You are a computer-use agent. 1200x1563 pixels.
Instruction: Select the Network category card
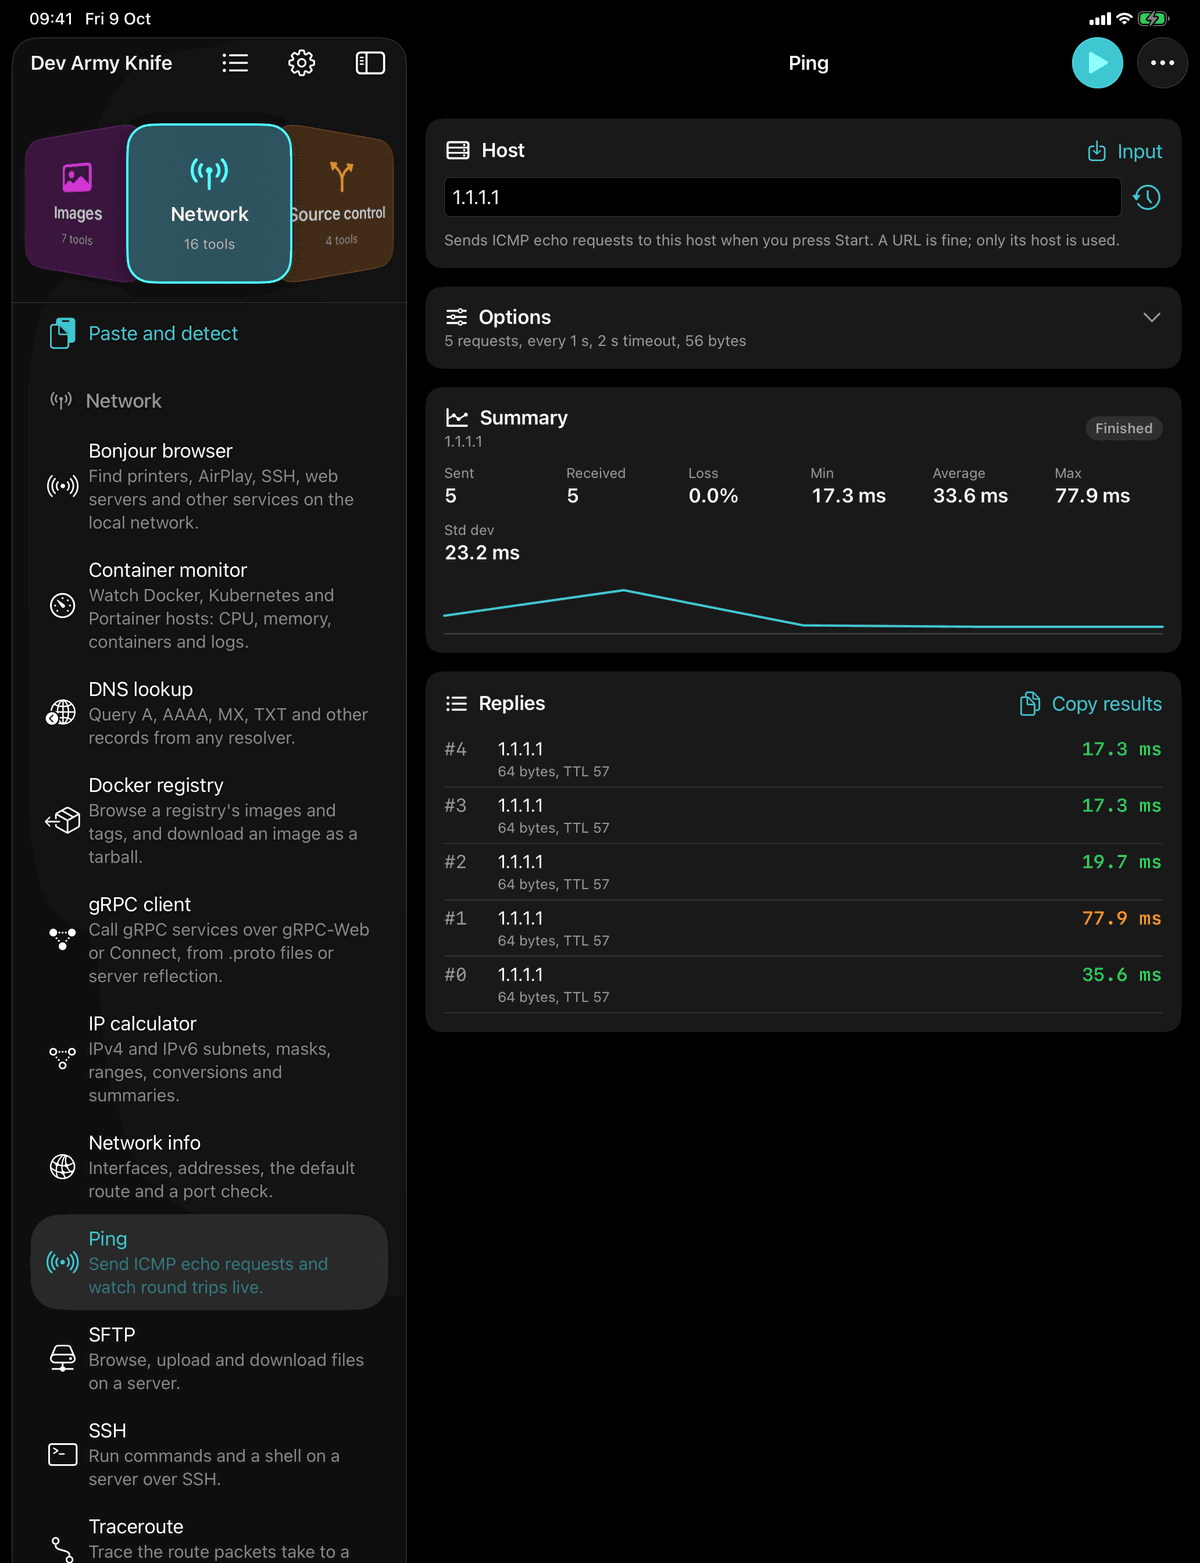click(209, 204)
